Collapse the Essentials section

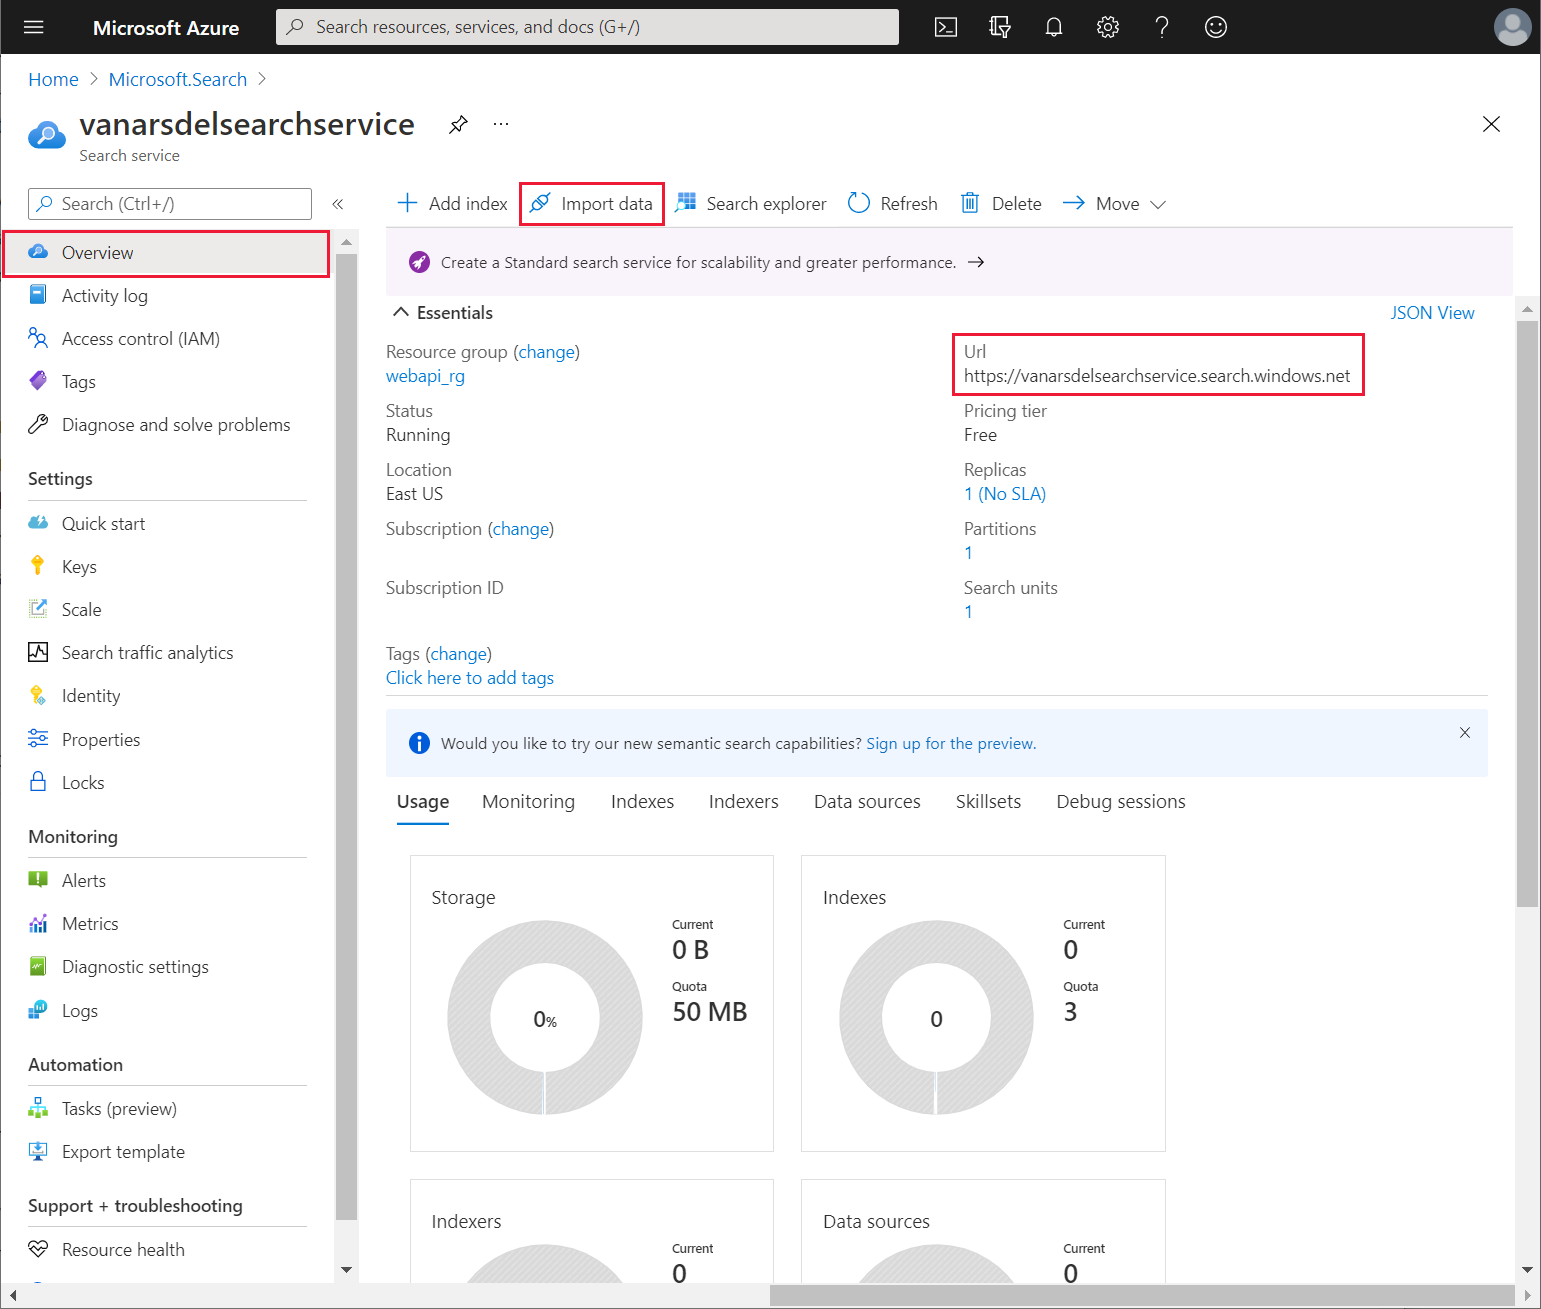[x=401, y=313]
